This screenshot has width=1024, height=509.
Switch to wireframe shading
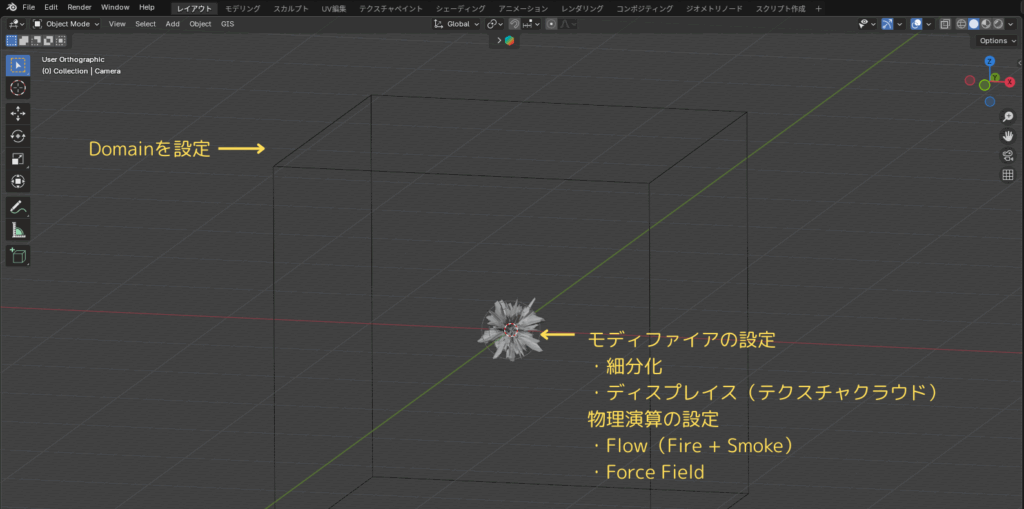point(961,24)
